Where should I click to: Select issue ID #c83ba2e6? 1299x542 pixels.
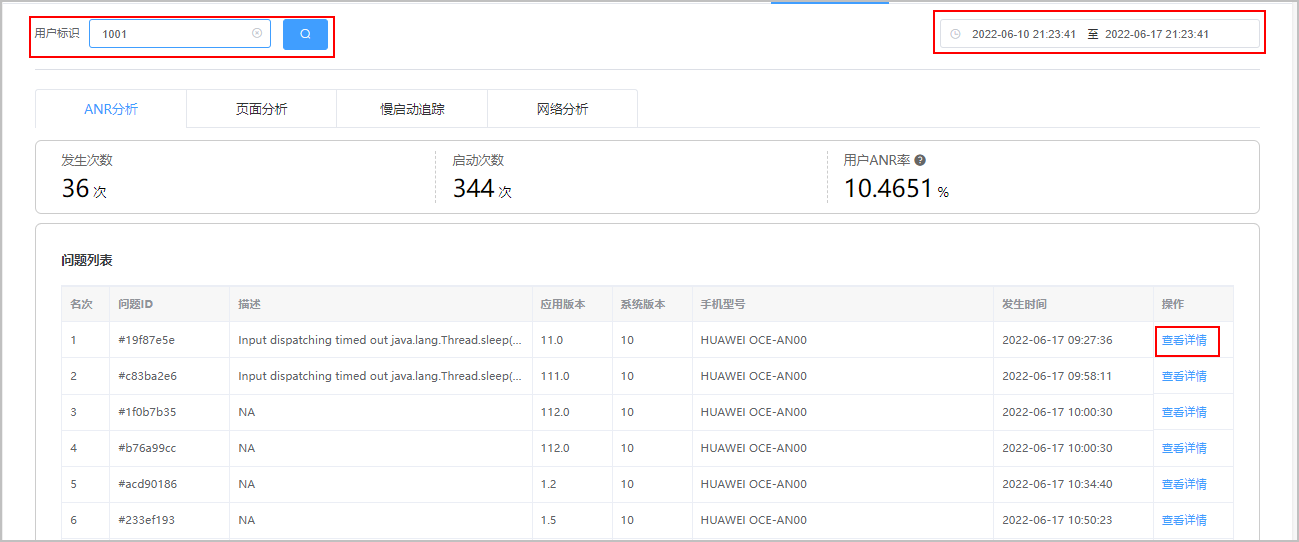147,376
